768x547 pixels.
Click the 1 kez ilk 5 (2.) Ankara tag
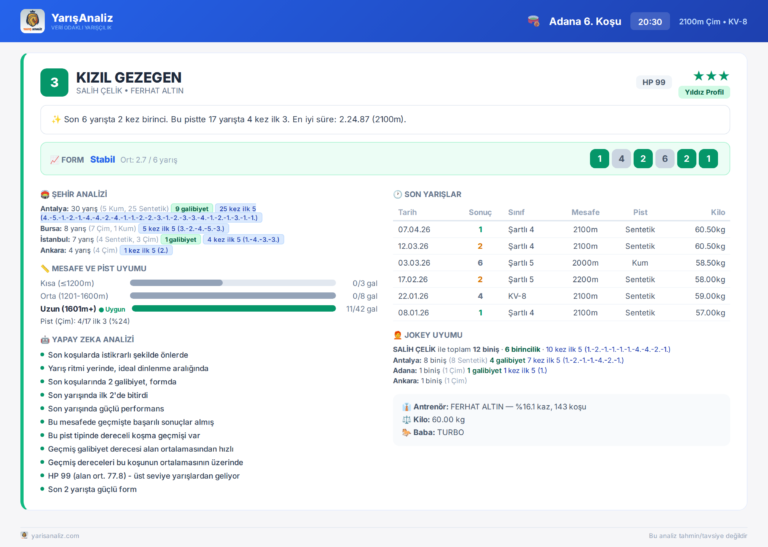tap(146, 250)
